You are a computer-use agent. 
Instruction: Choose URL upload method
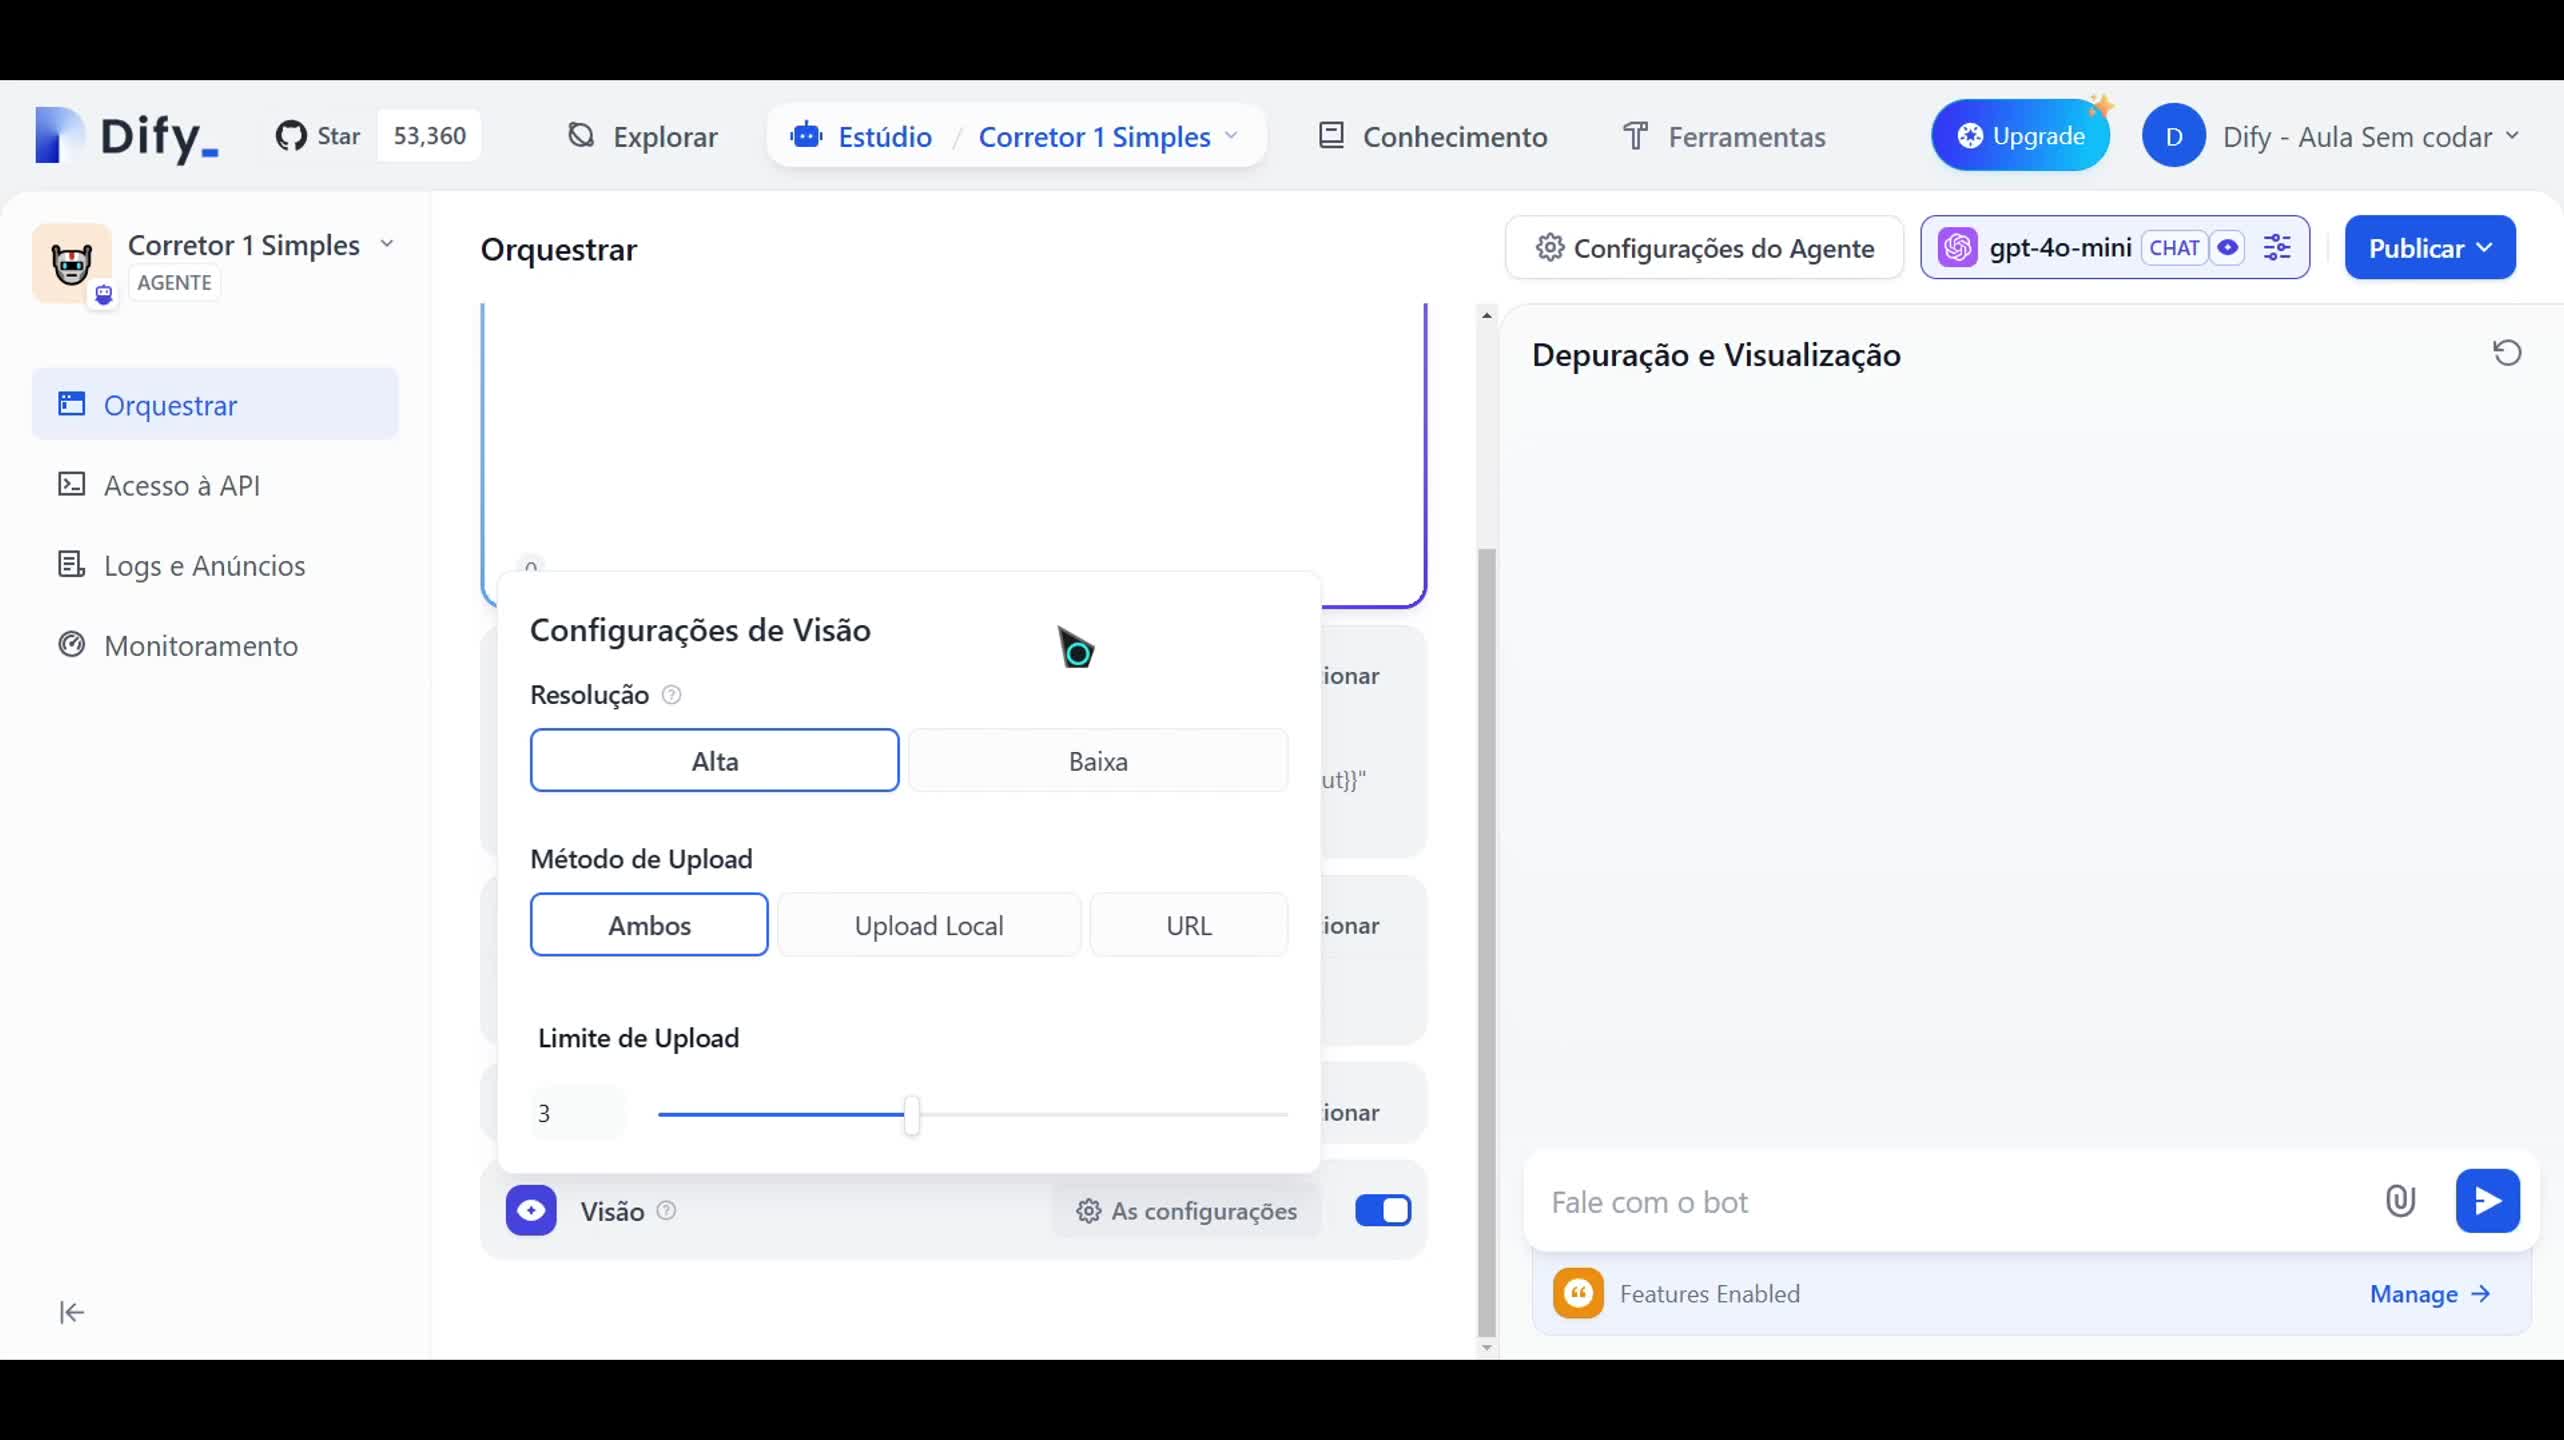tap(1188, 925)
